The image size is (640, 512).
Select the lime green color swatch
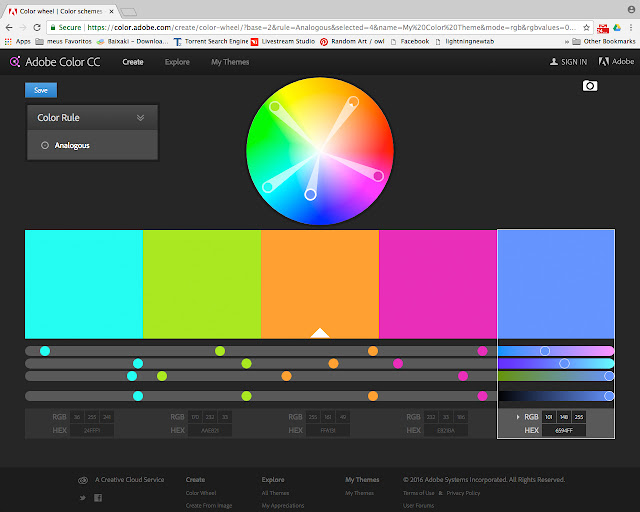coord(202,284)
